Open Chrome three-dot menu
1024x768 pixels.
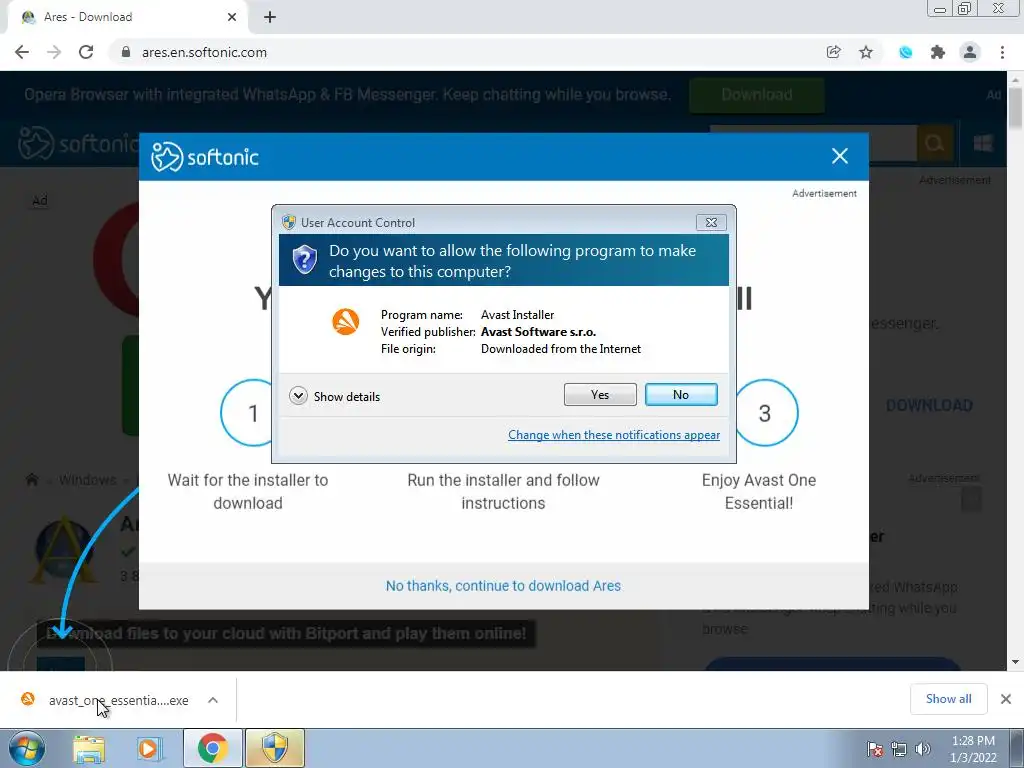coord(1002,52)
